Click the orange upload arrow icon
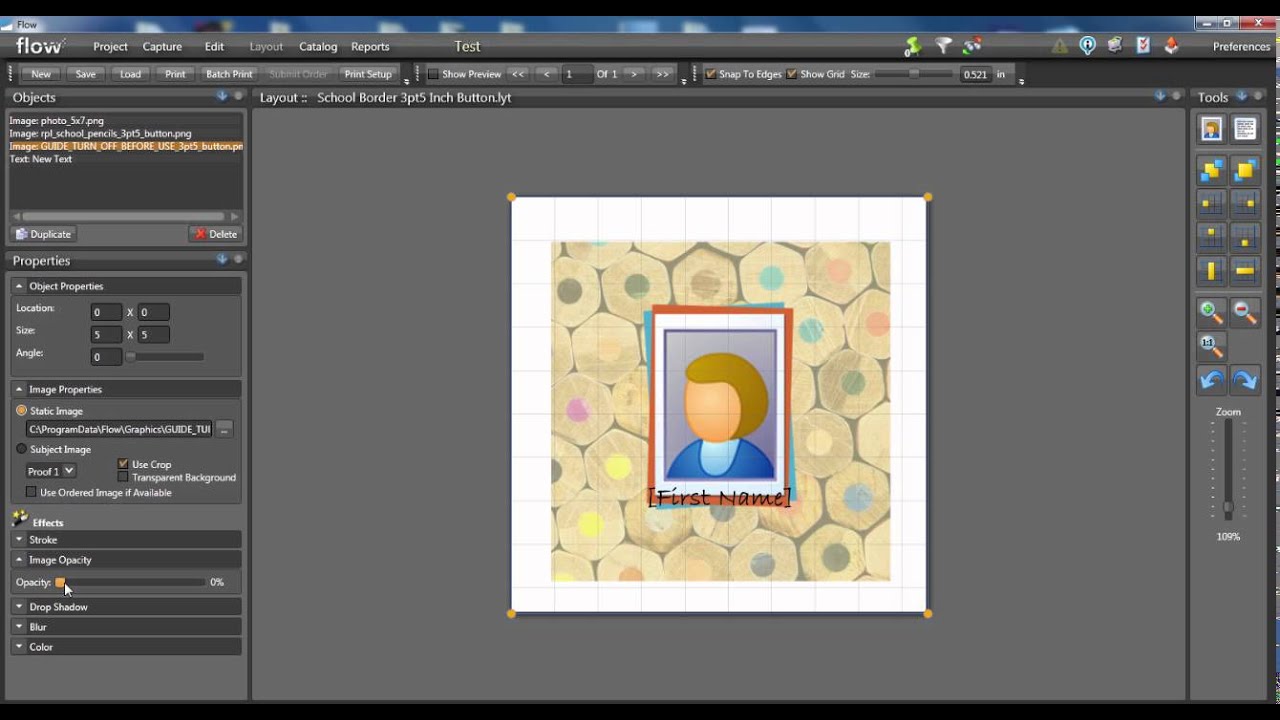 click(1171, 46)
